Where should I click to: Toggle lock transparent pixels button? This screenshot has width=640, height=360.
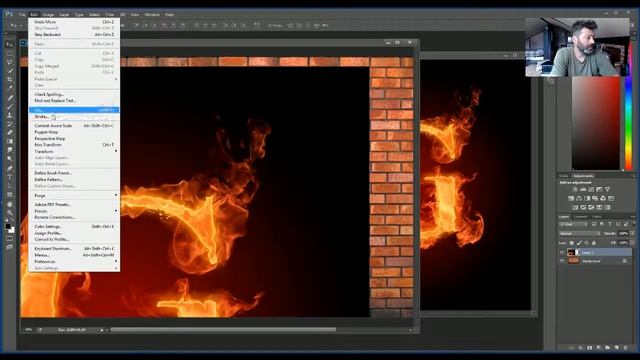point(572,243)
